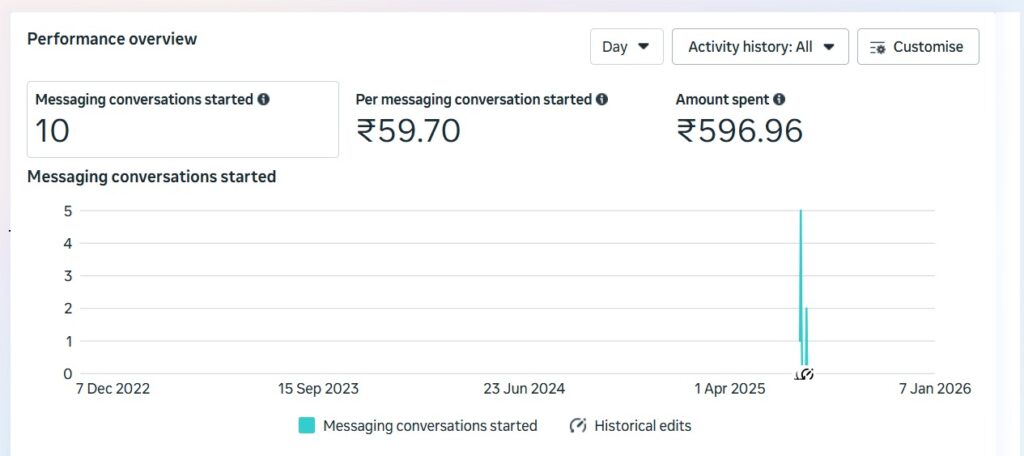Click the 7 Dec 2022 axis date label
Screen dimensions: 1024x456
tap(112, 389)
